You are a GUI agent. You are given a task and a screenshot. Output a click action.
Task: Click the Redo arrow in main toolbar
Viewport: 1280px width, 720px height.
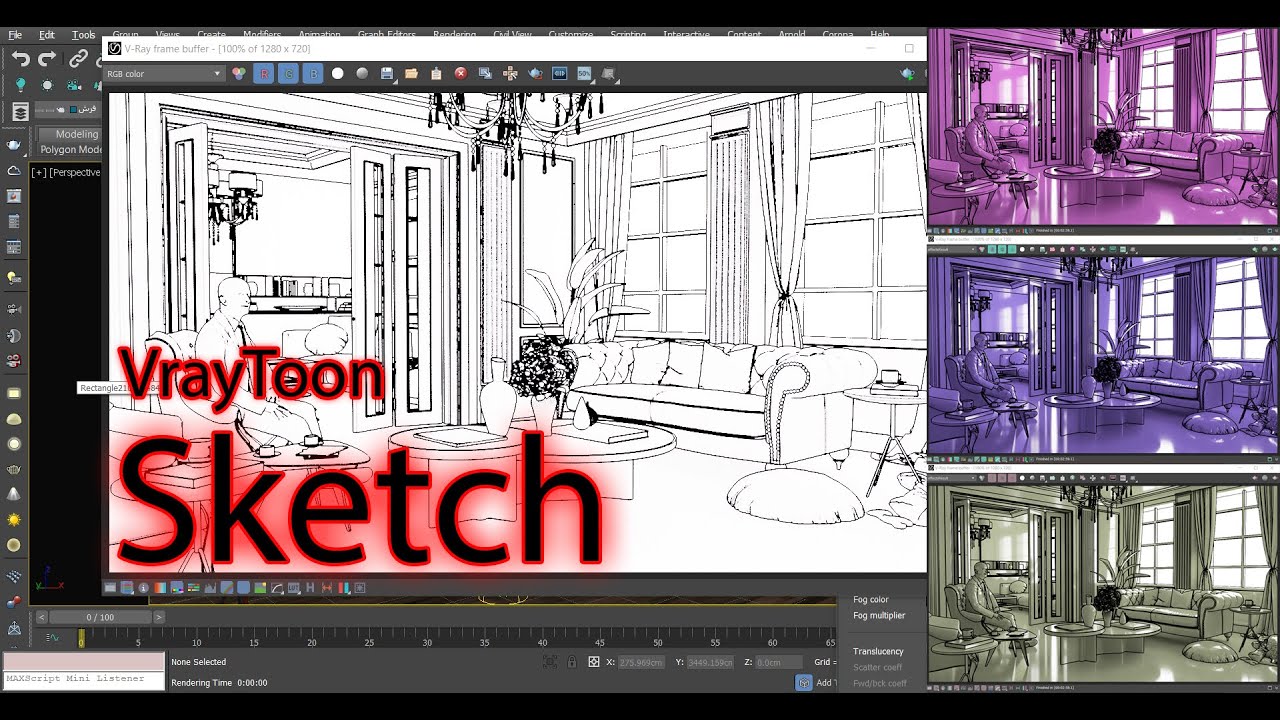click(47, 60)
